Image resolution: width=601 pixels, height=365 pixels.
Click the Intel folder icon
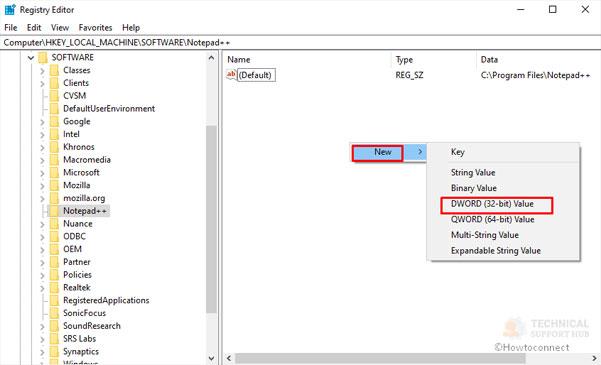(54, 134)
